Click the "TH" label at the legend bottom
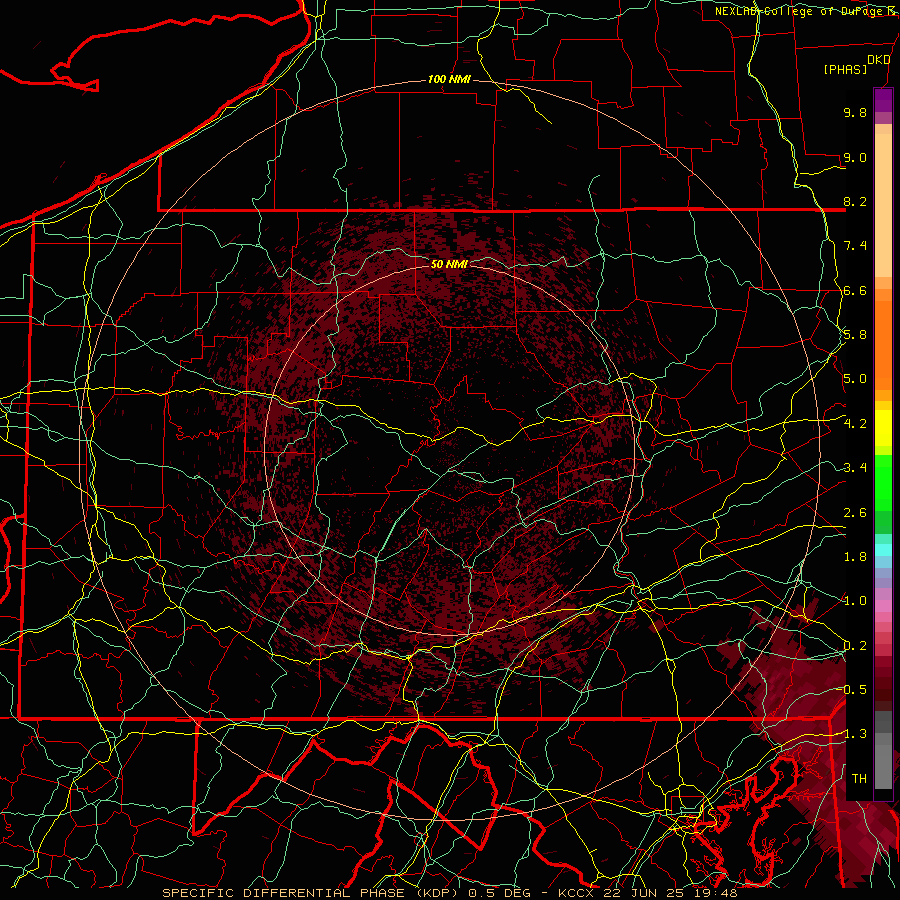900x900 pixels. [859, 779]
